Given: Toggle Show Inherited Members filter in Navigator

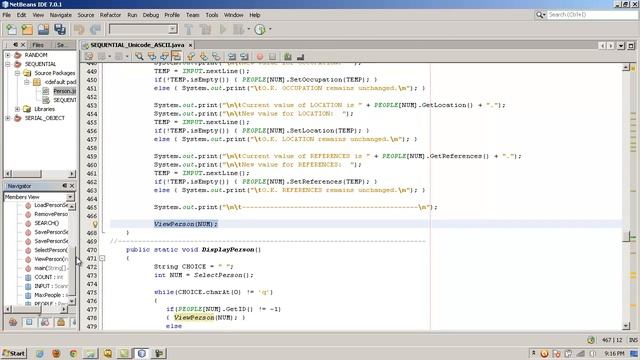Looking at the screenshot, I should (x=13, y=322).
